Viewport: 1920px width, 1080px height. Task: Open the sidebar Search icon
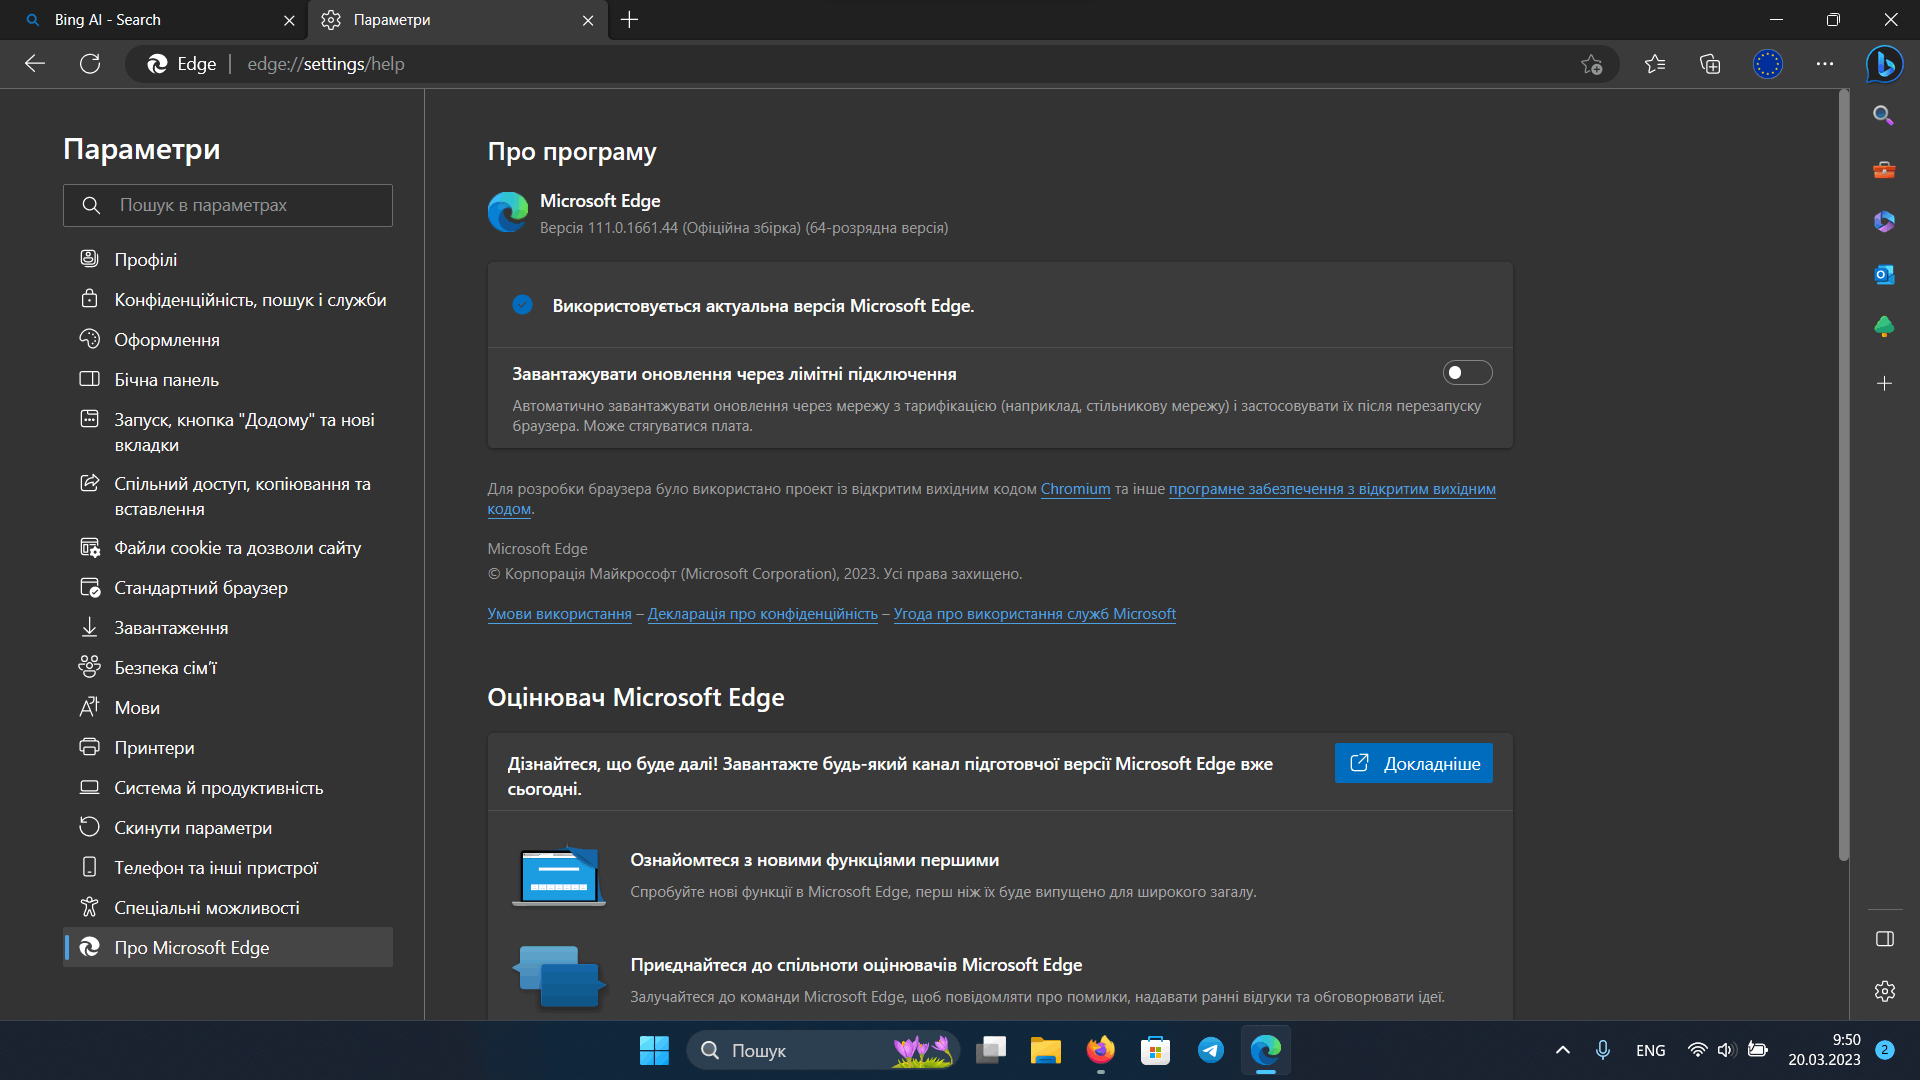[1884, 115]
